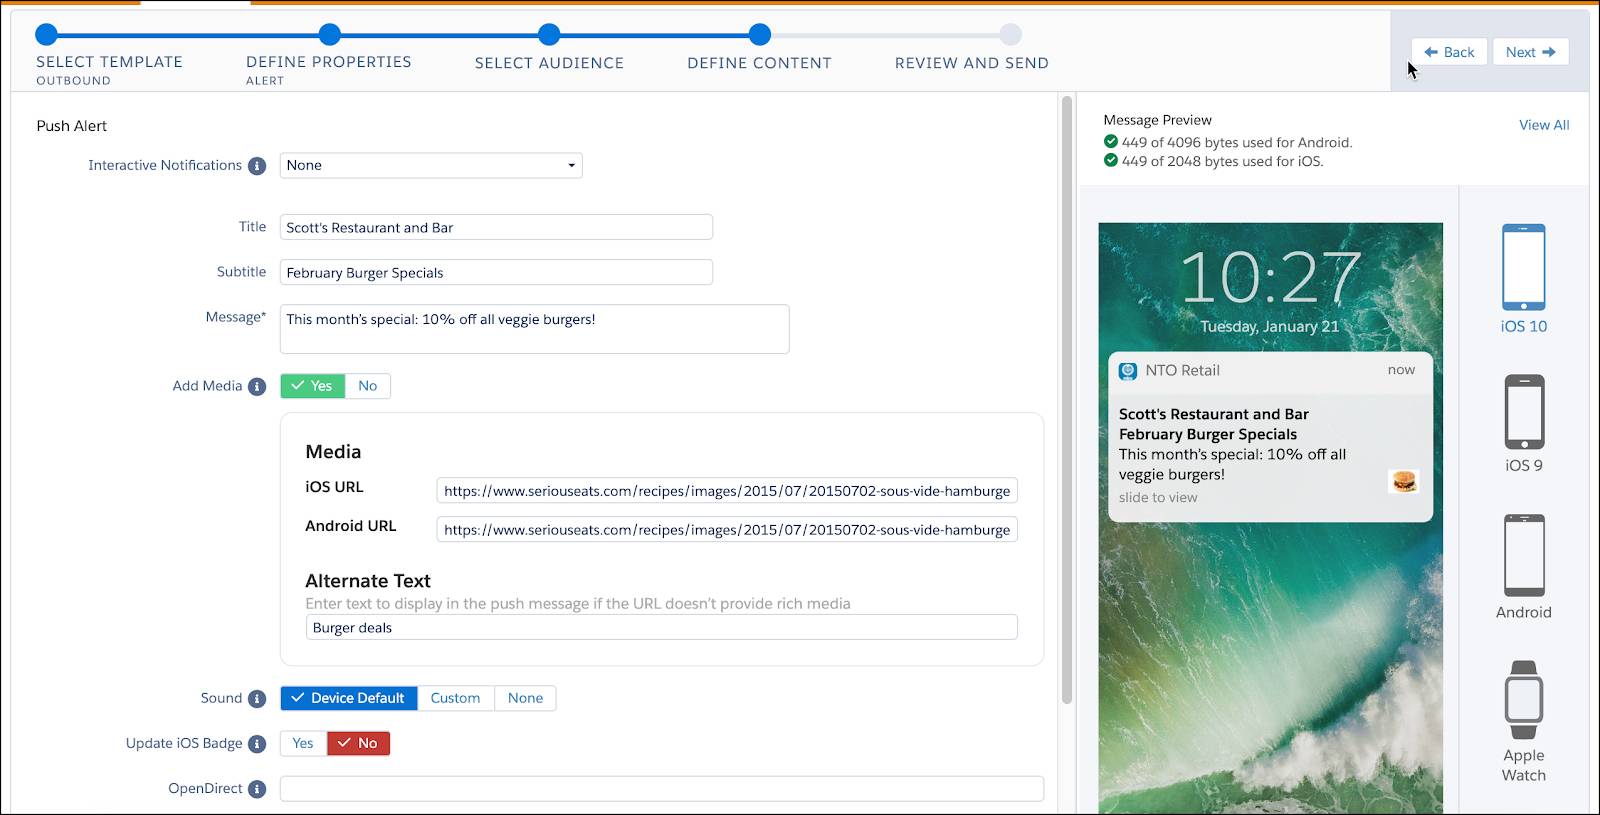The width and height of the screenshot is (1600, 815).
Task: Click the notification card in phone preview
Action: click(1270, 436)
